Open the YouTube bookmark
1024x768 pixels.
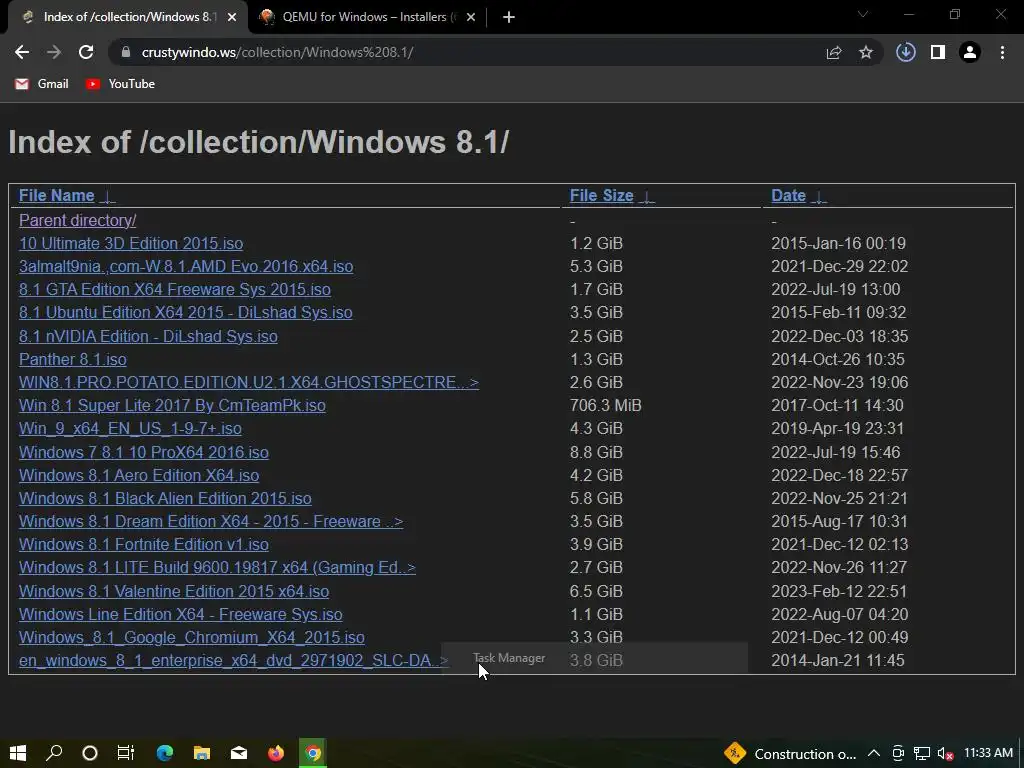(120, 84)
